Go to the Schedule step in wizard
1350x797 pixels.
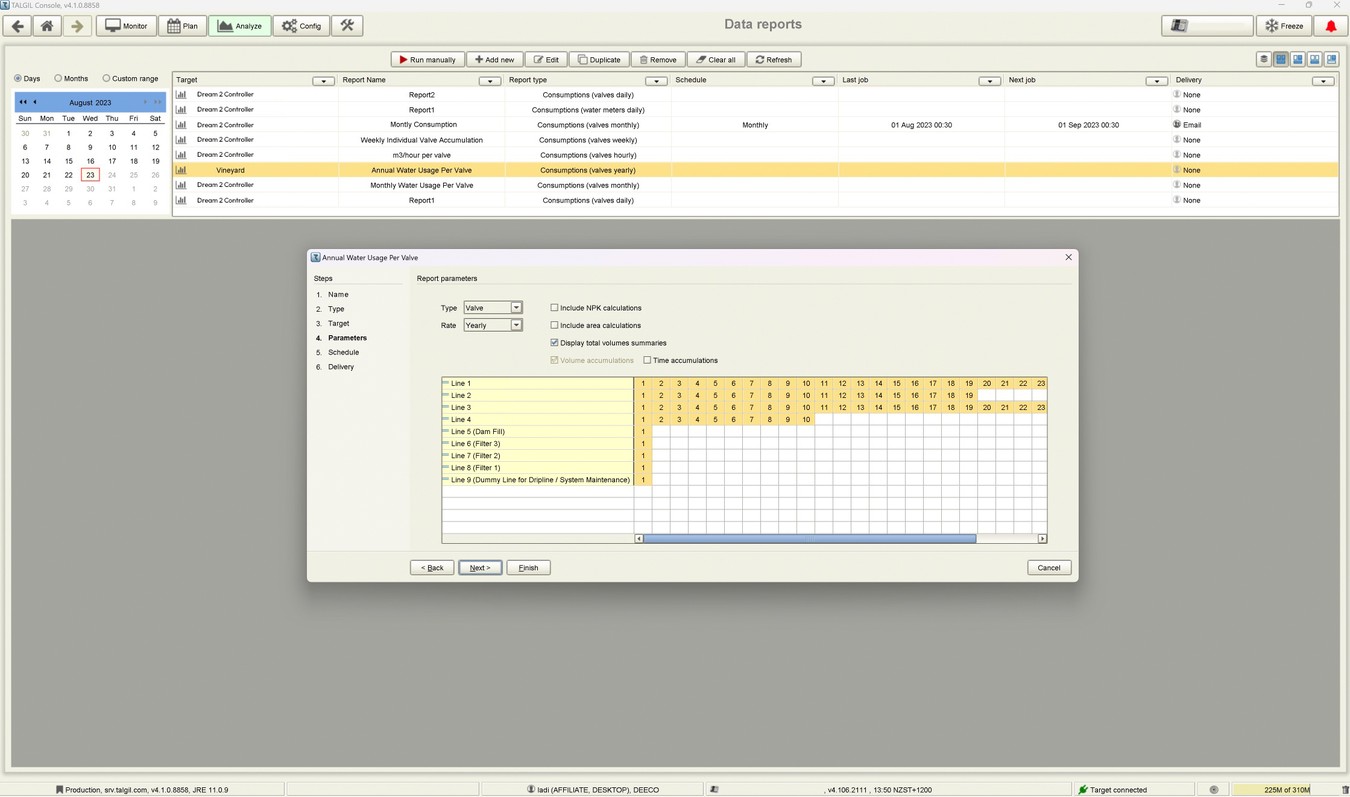pyautogui.click(x=343, y=352)
